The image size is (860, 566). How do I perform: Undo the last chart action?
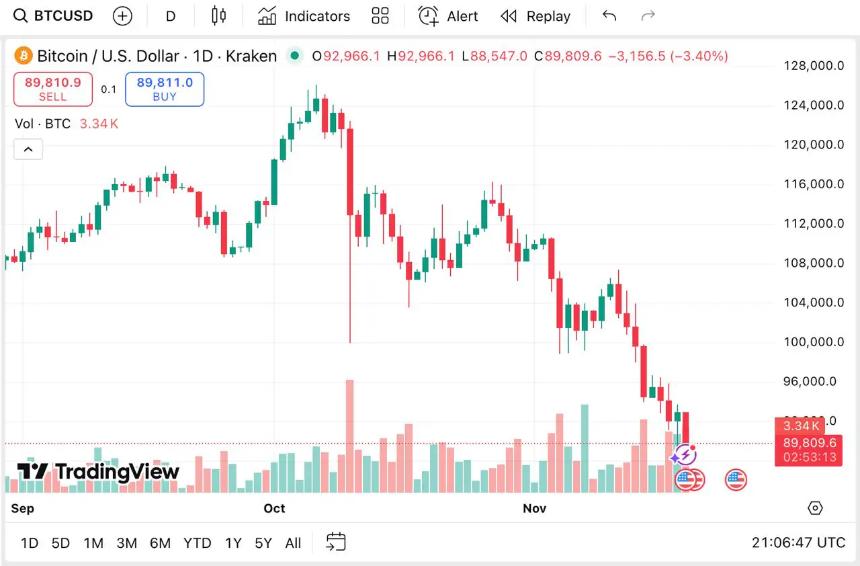[x=609, y=16]
